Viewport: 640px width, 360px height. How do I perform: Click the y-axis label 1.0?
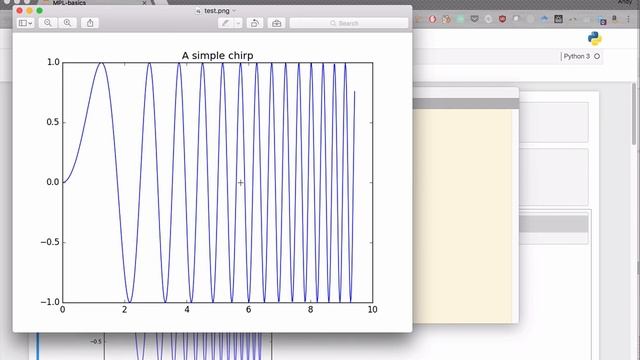pyautogui.click(x=53, y=62)
